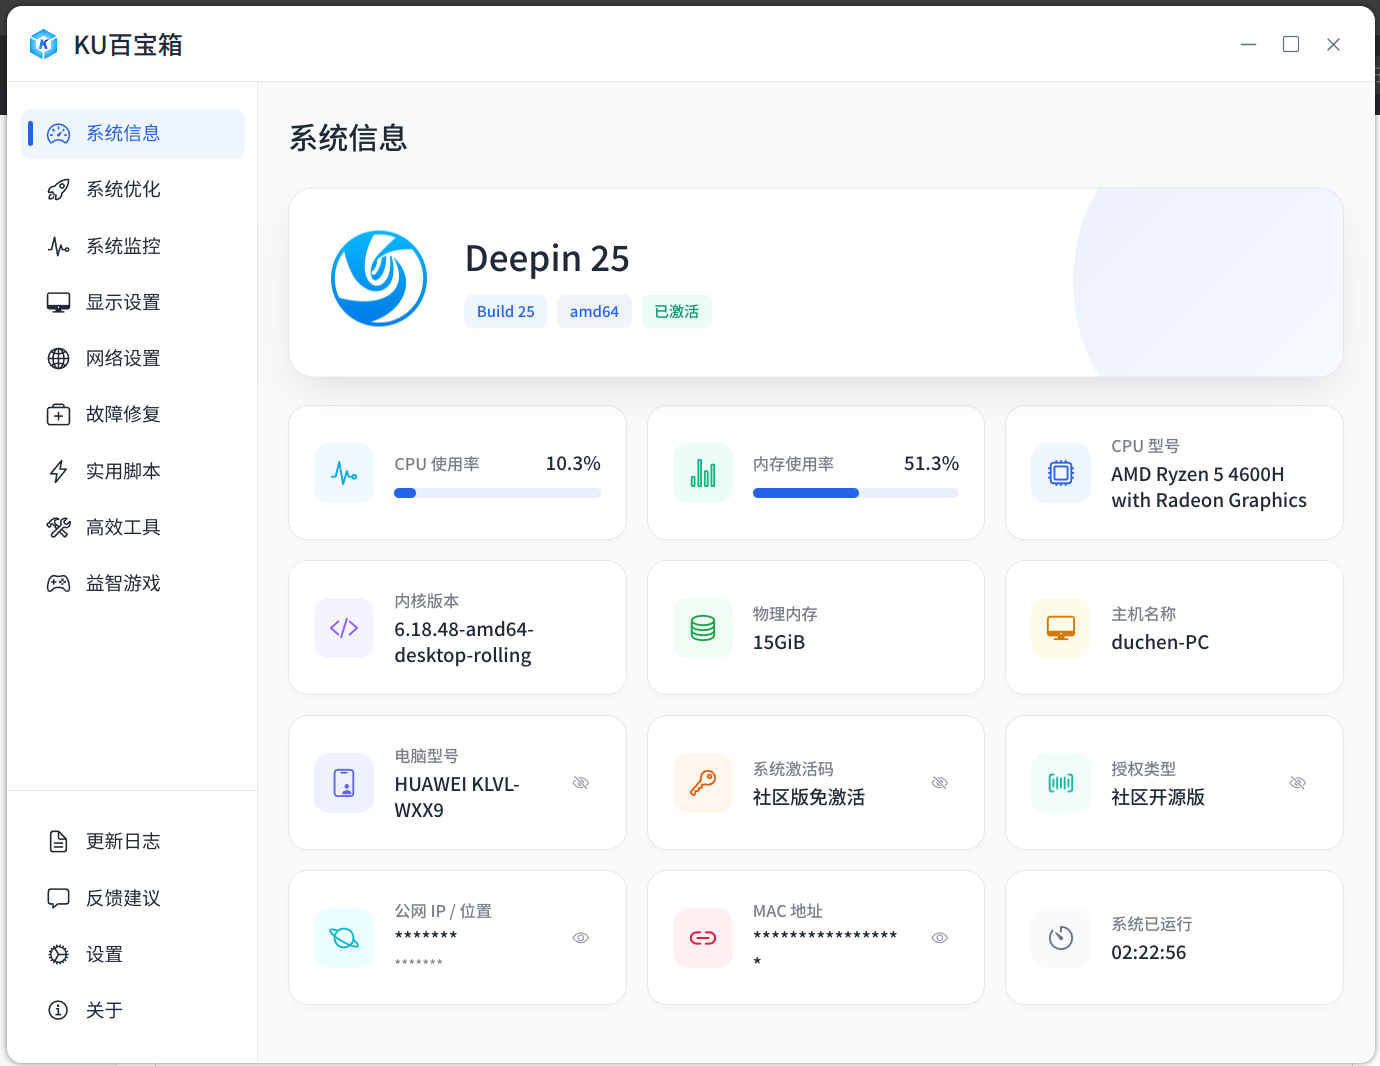Open 高效工具 in the sidebar
This screenshot has height=1066, width=1380.
(133, 527)
